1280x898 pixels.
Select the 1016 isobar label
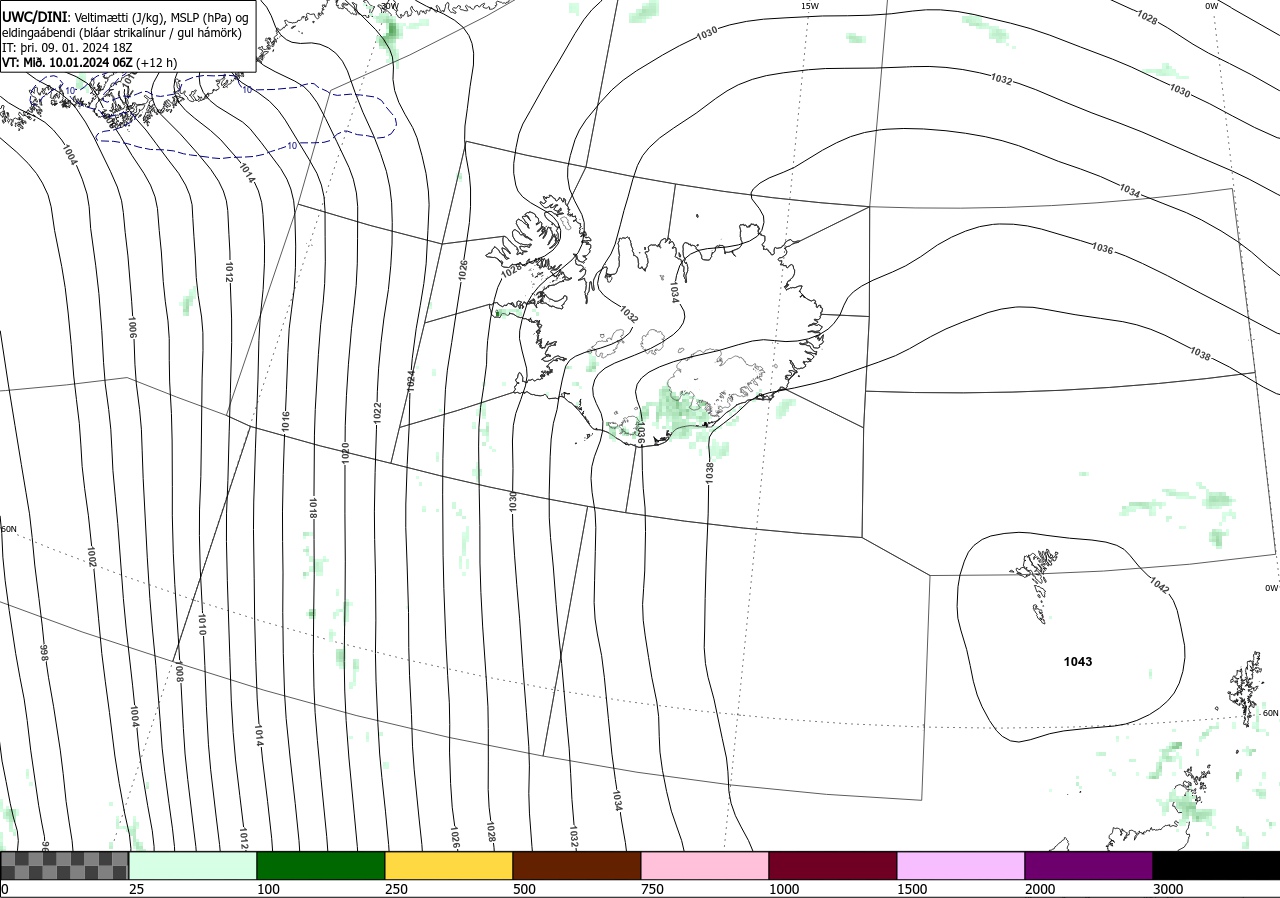(286, 421)
